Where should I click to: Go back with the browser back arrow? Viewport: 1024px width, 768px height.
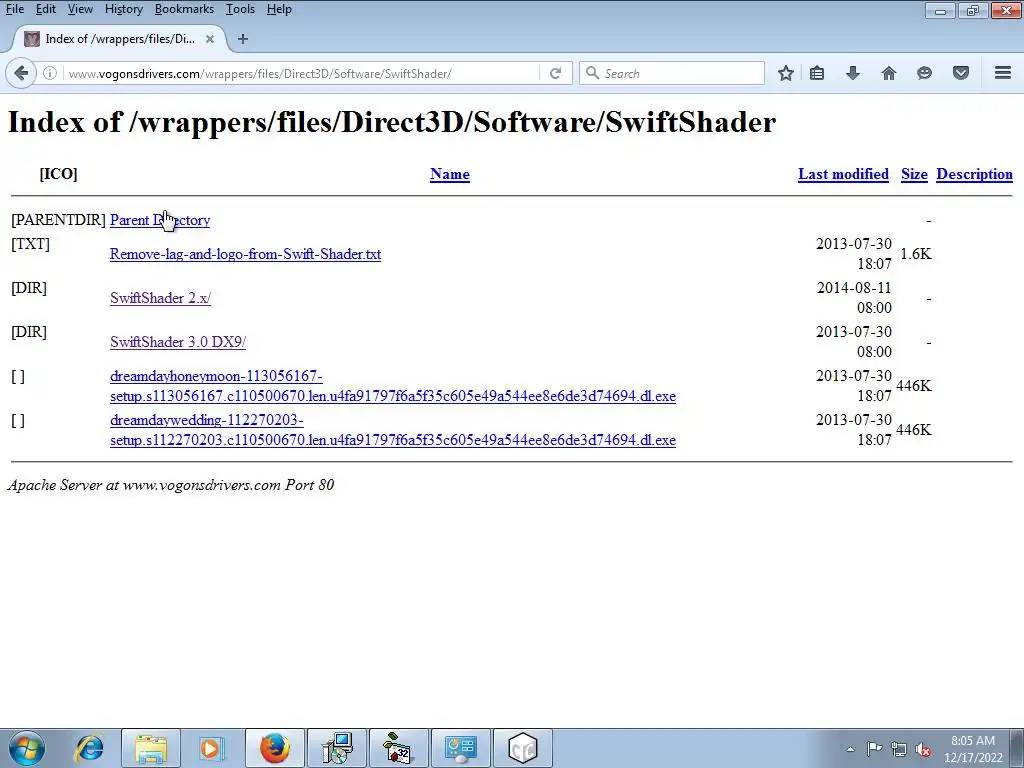[21, 73]
